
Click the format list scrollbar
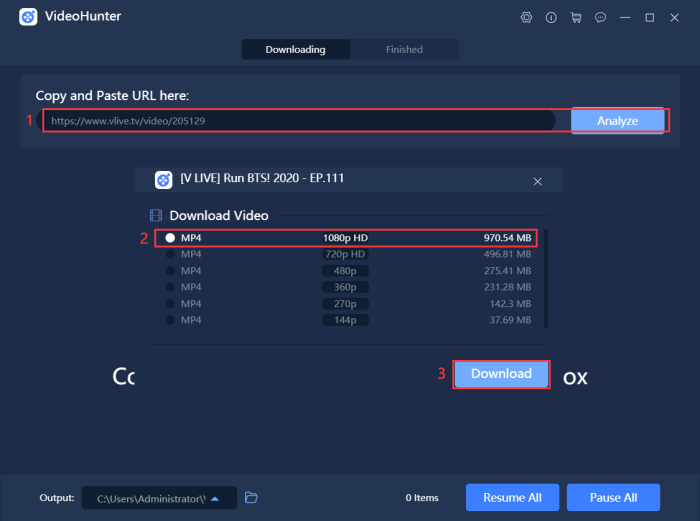(546, 279)
